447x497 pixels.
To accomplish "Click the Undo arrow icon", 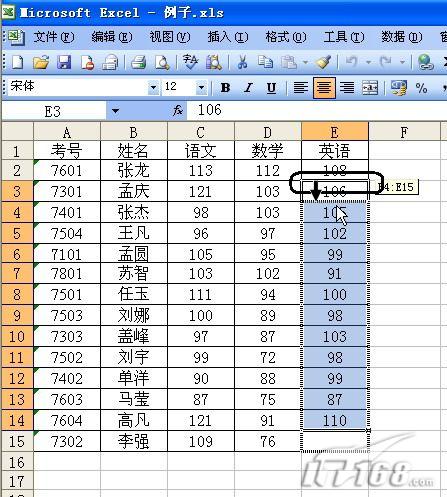I will (x=351, y=62).
